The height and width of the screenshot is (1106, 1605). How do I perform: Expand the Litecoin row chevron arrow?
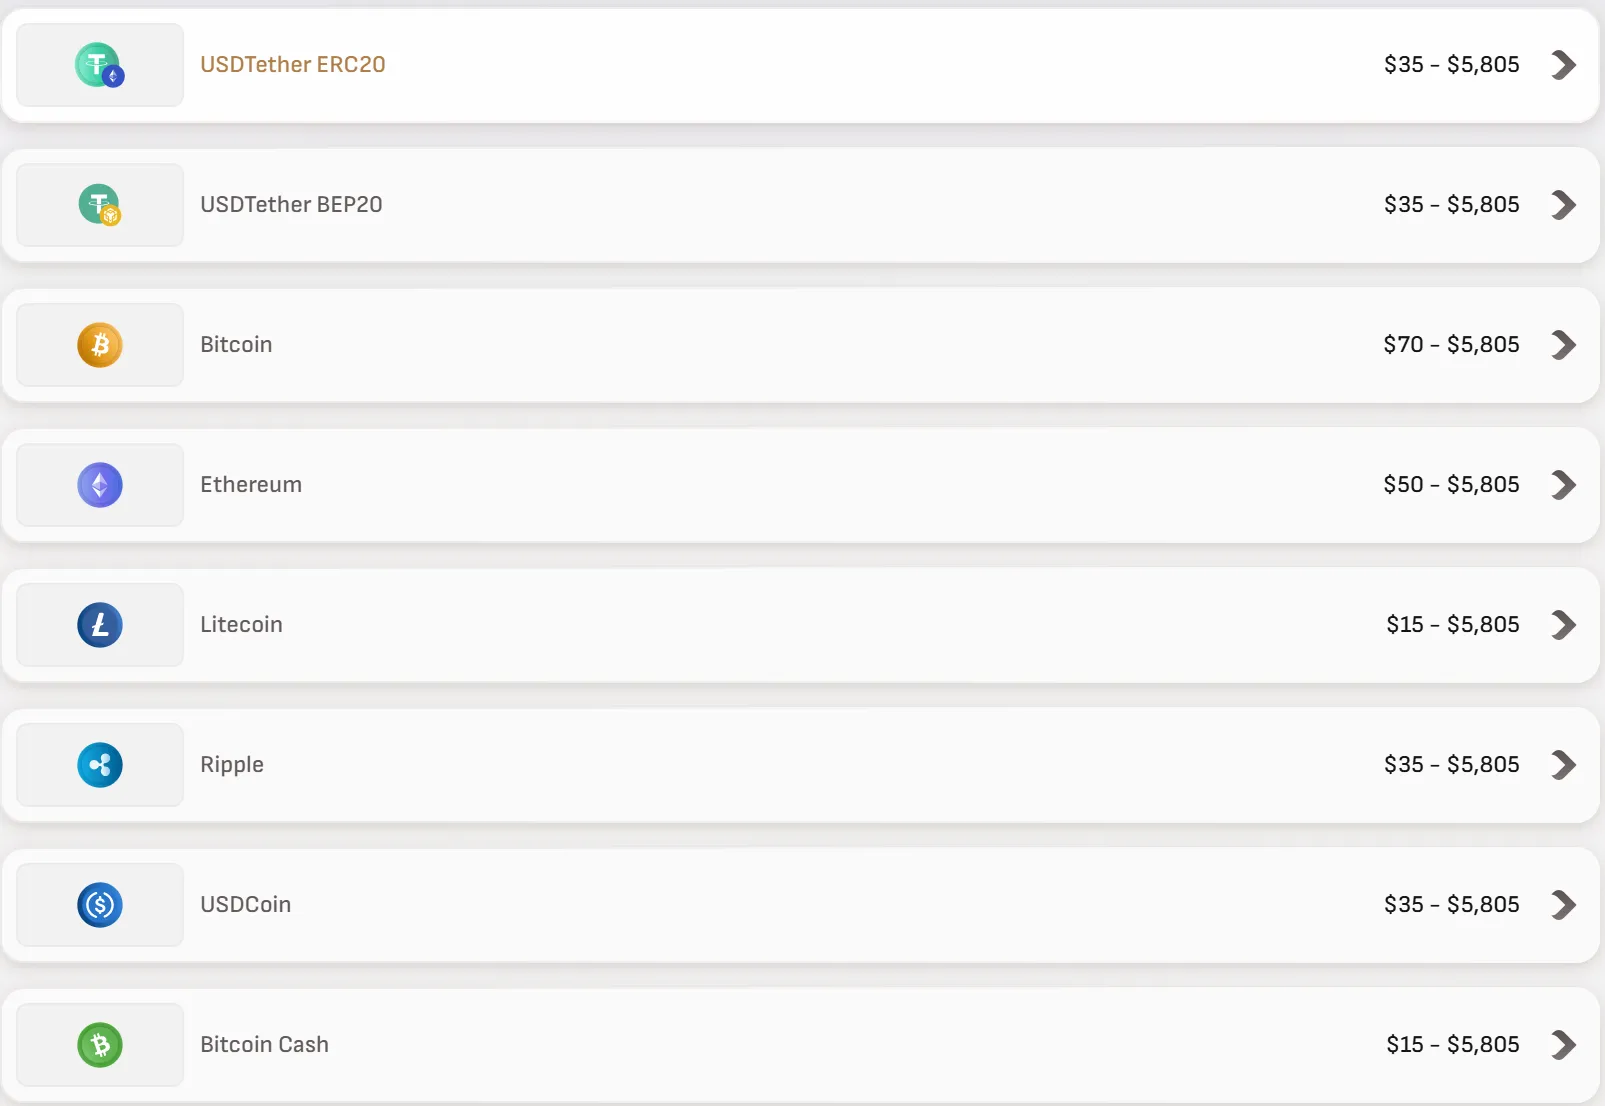point(1563,625)
